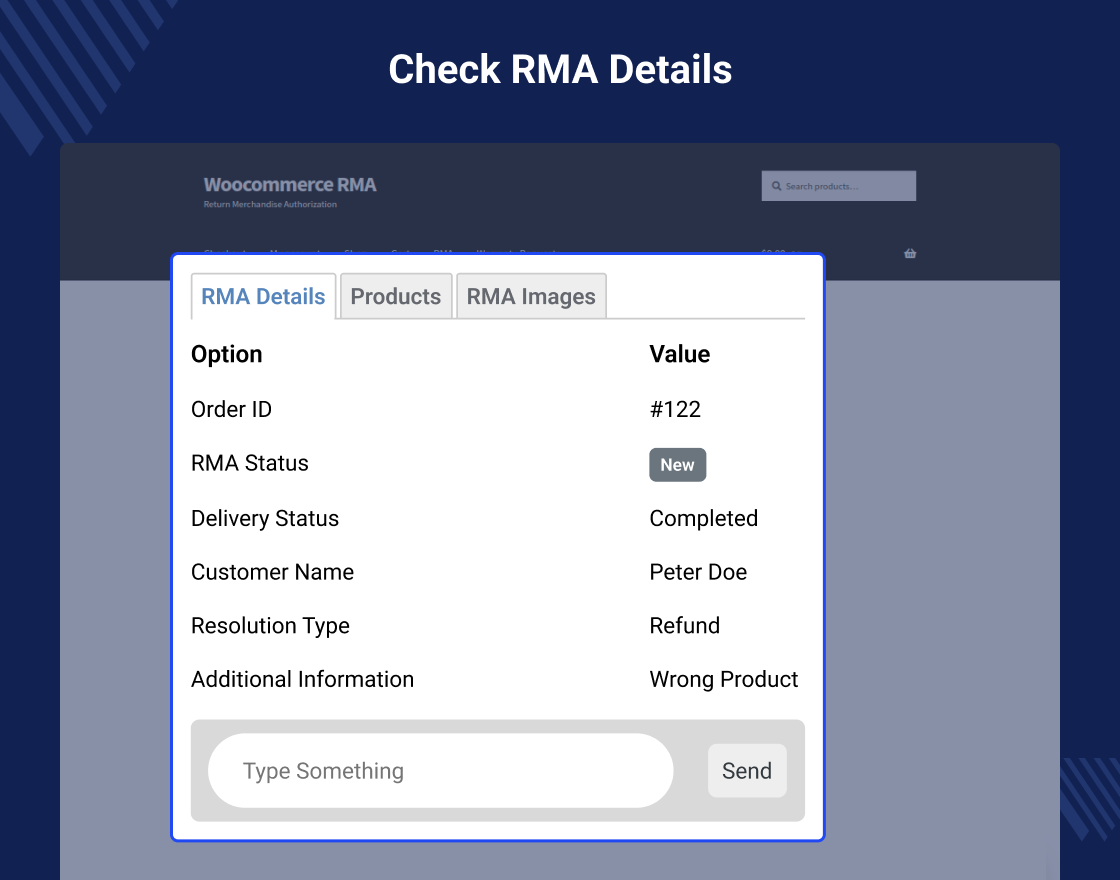Select the Completed delivery status value
Image resolution: width=1120 pixels, height=880 pixels.
click(703, 518)
